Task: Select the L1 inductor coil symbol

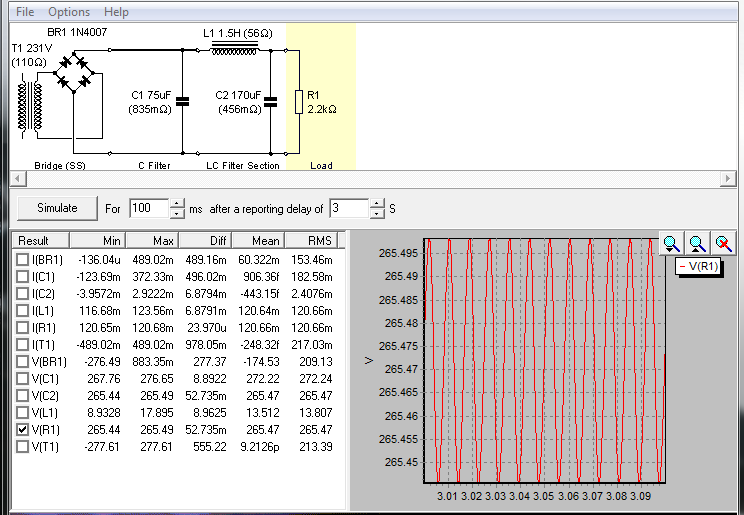Action: pyautogui.click(x=234, y=48)
